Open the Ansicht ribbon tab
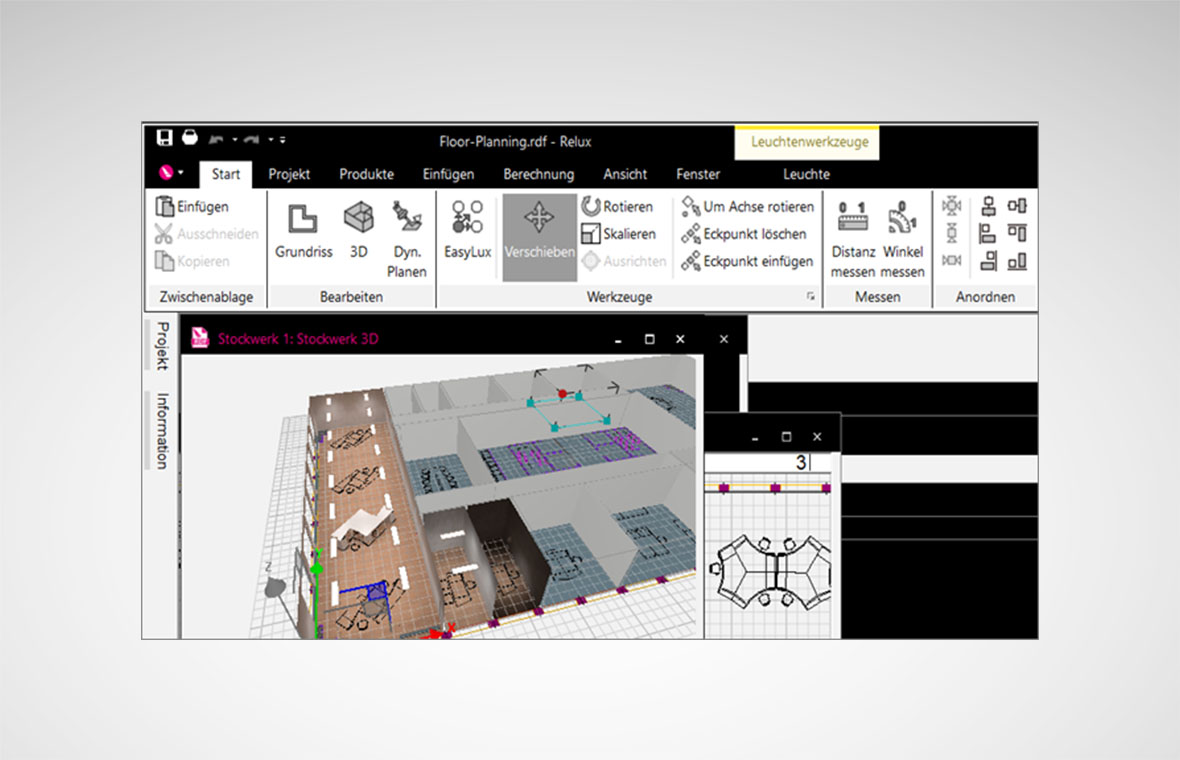1180x760 pixels. point(625,174)
